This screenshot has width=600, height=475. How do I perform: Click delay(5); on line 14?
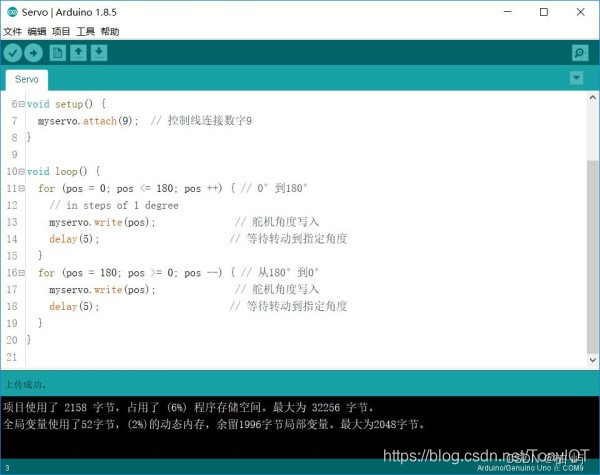(x=74, y=239)
